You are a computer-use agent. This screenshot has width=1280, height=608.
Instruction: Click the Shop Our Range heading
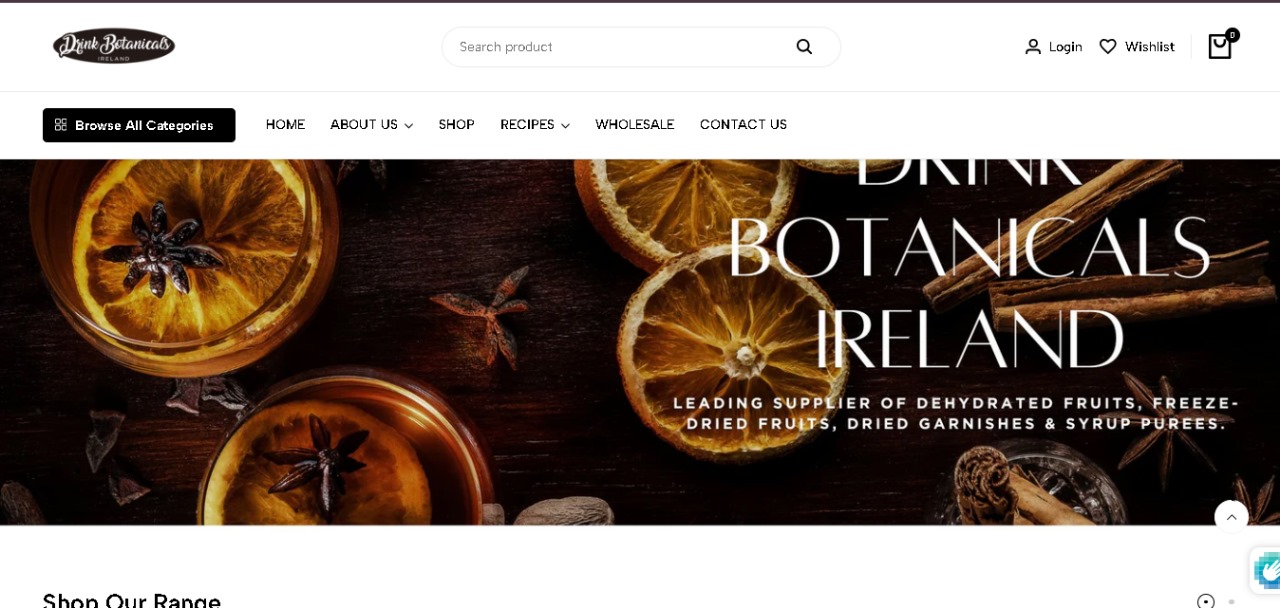132,600
